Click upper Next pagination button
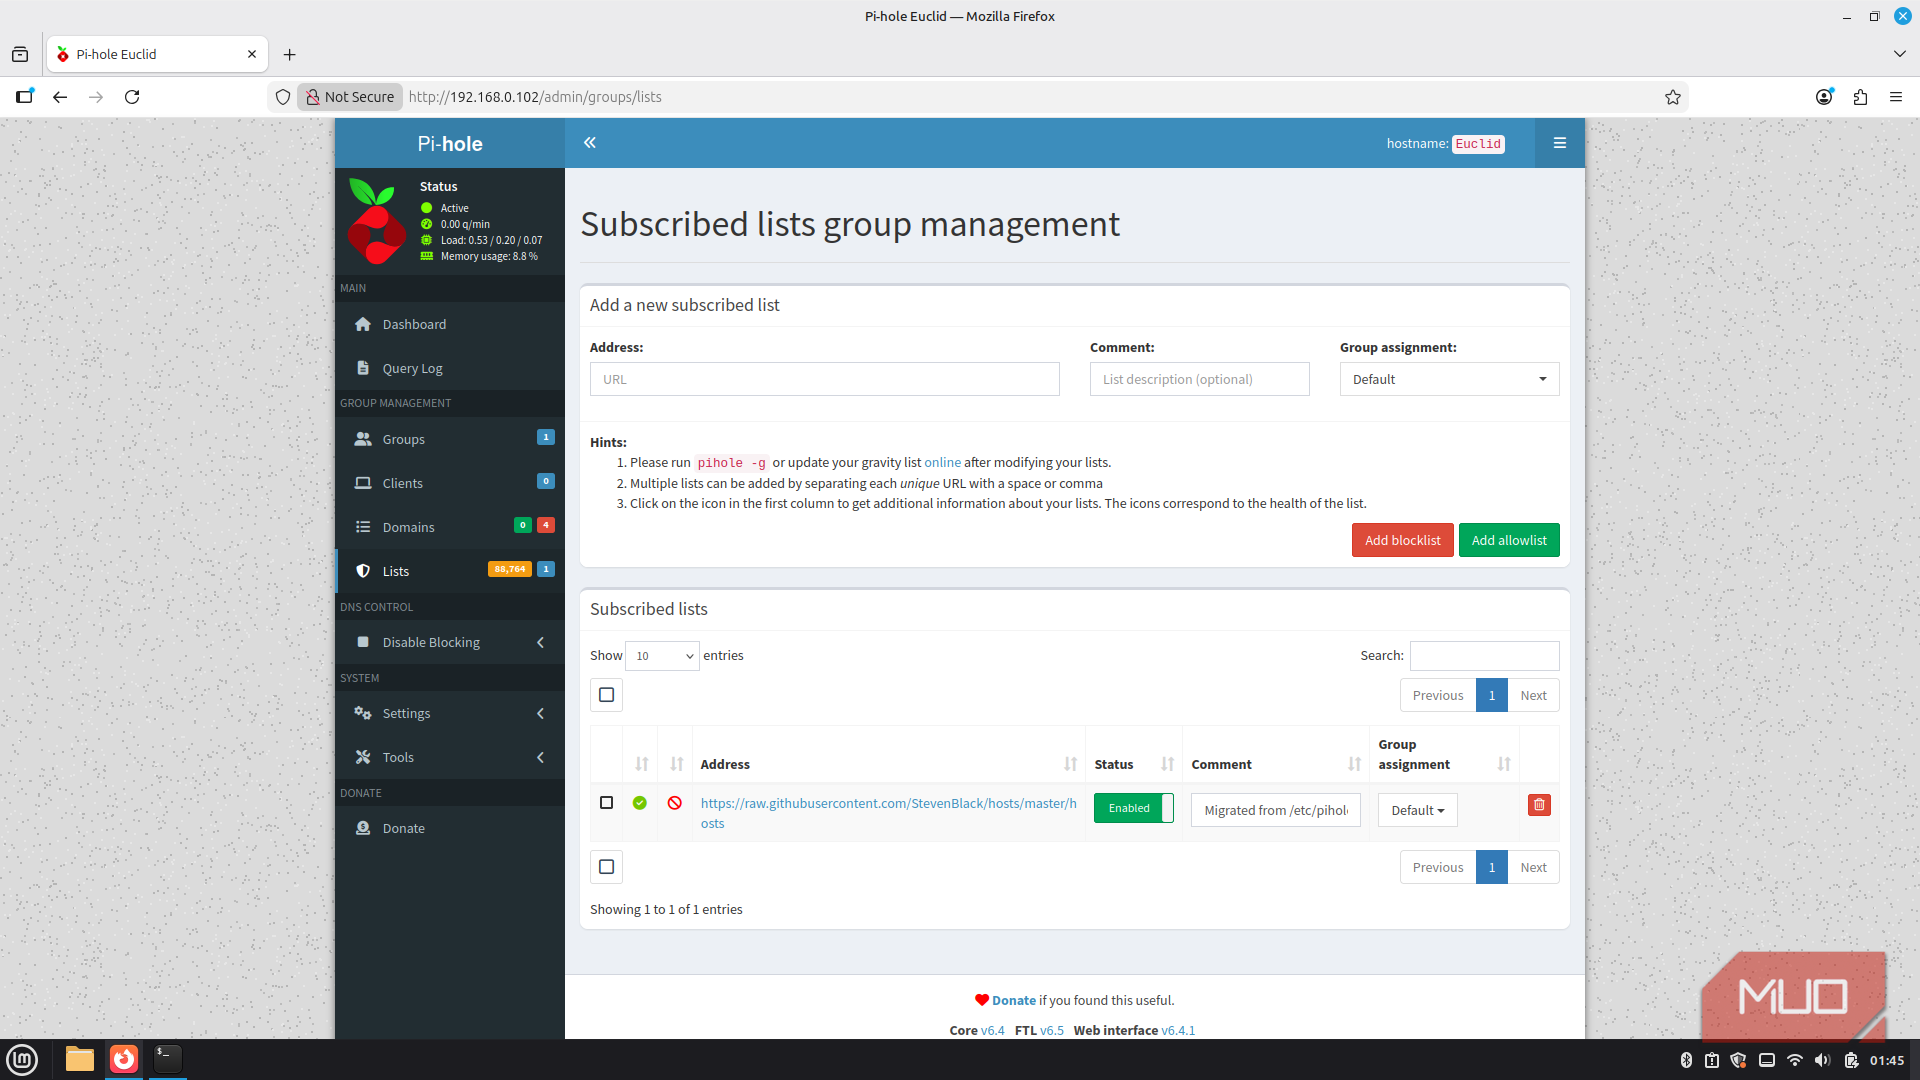This screenshot has height=1080, width=1920. click(x=1533, y=695)
